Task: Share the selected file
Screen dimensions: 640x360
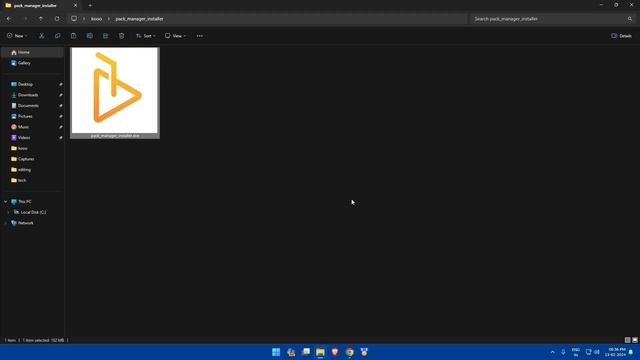Action: (x=105, y=36)
